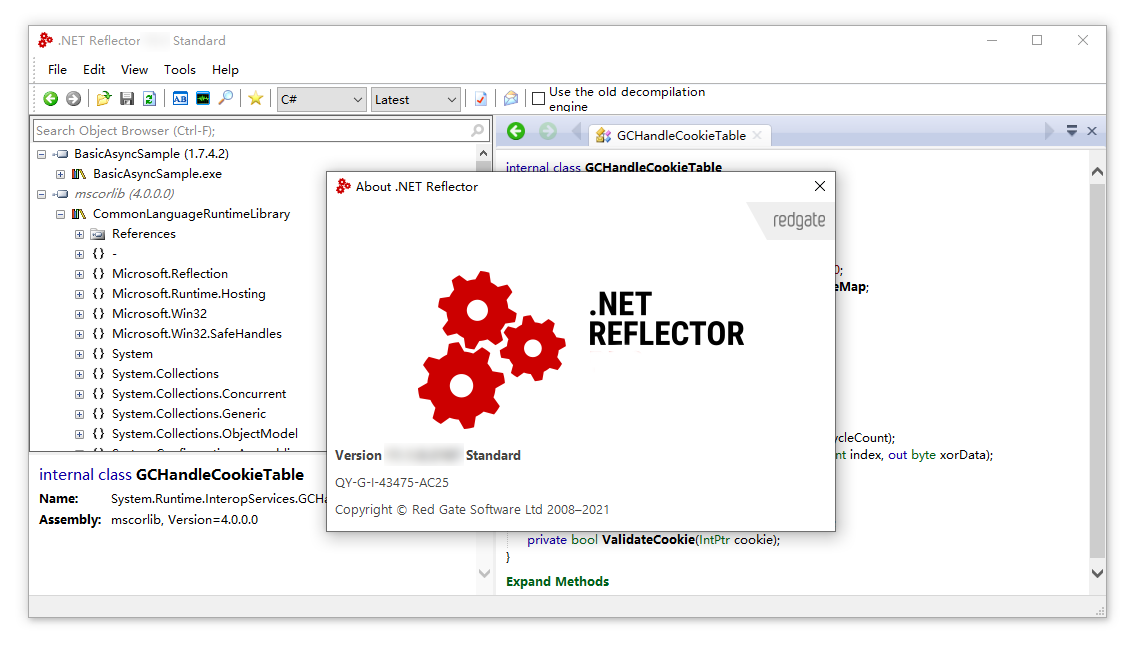Expand the Microsoft.Reflection namespace
The width and height of the screenshot is (1140, 646).
coord(79,274)
